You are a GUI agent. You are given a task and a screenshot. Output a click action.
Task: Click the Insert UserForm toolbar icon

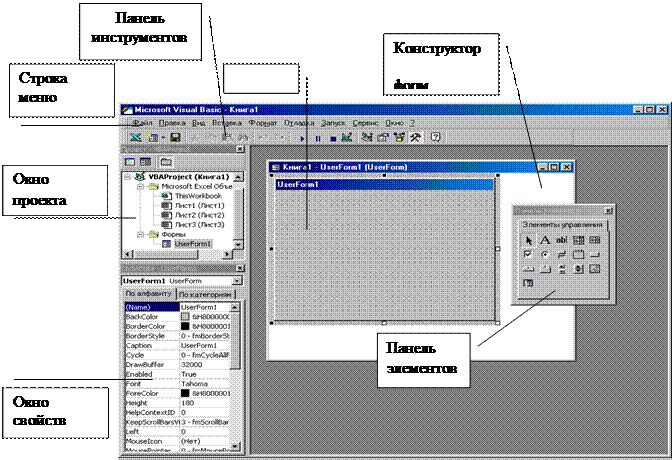point(152,137)
